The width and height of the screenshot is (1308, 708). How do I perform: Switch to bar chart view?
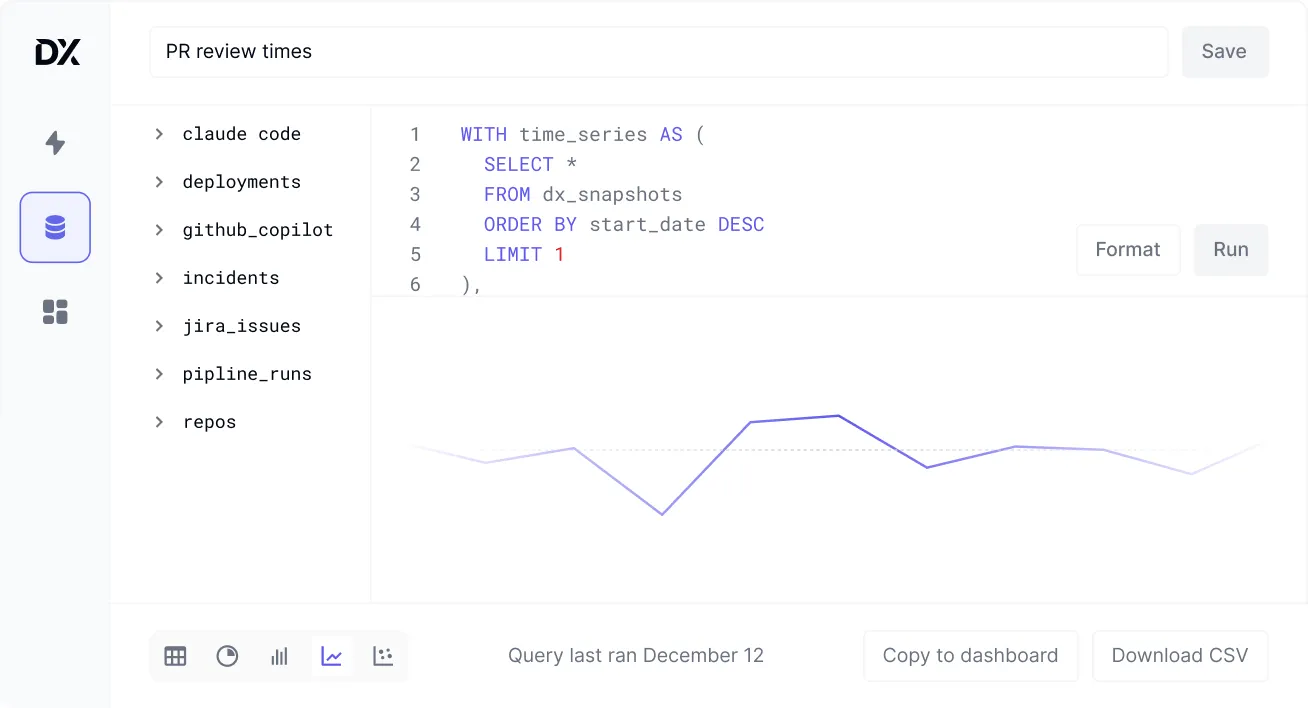click(279, 656)
